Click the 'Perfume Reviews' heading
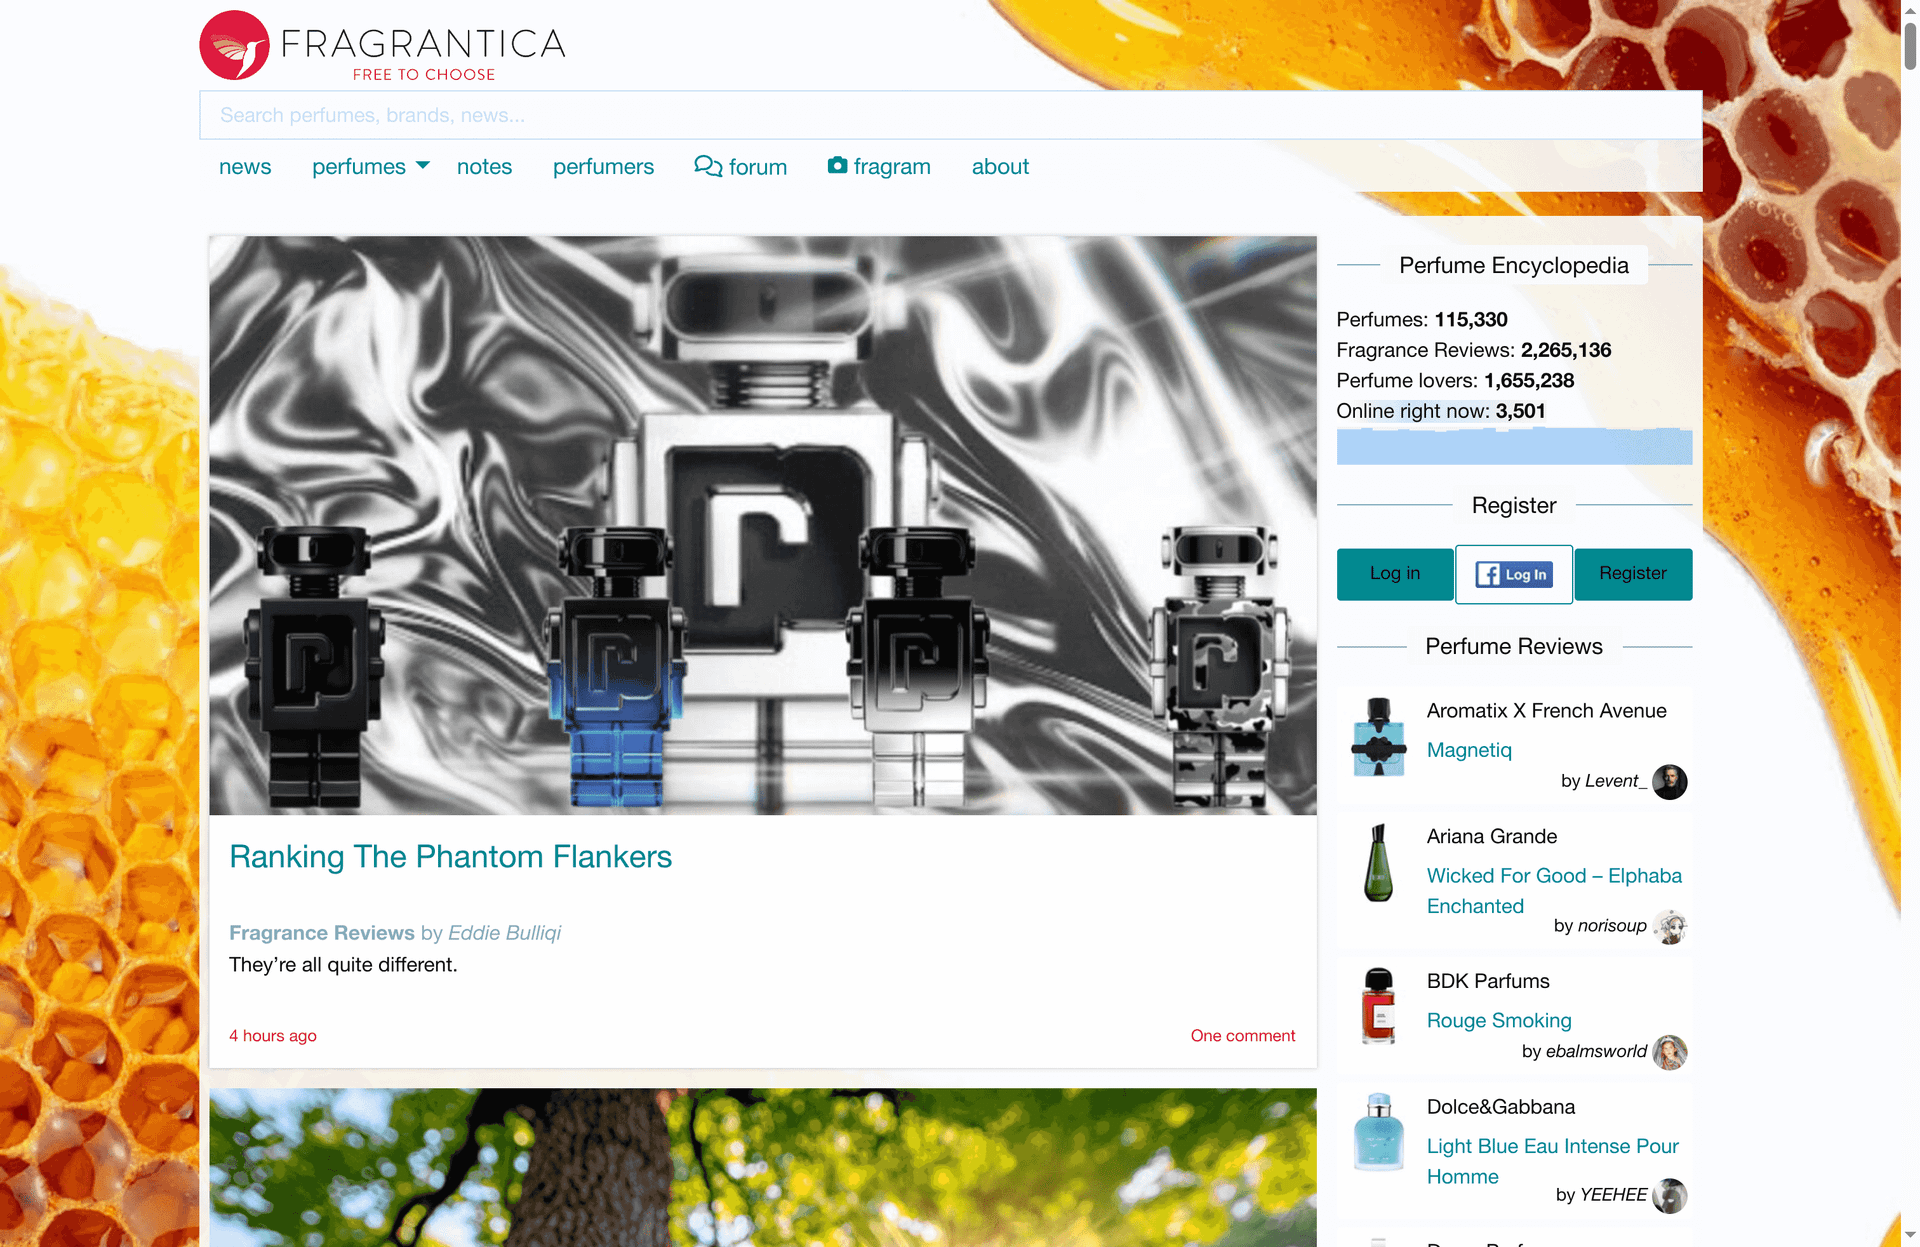Image resolution: width=1920 pixels, height=1247 pixels. tap(1514, 646)
